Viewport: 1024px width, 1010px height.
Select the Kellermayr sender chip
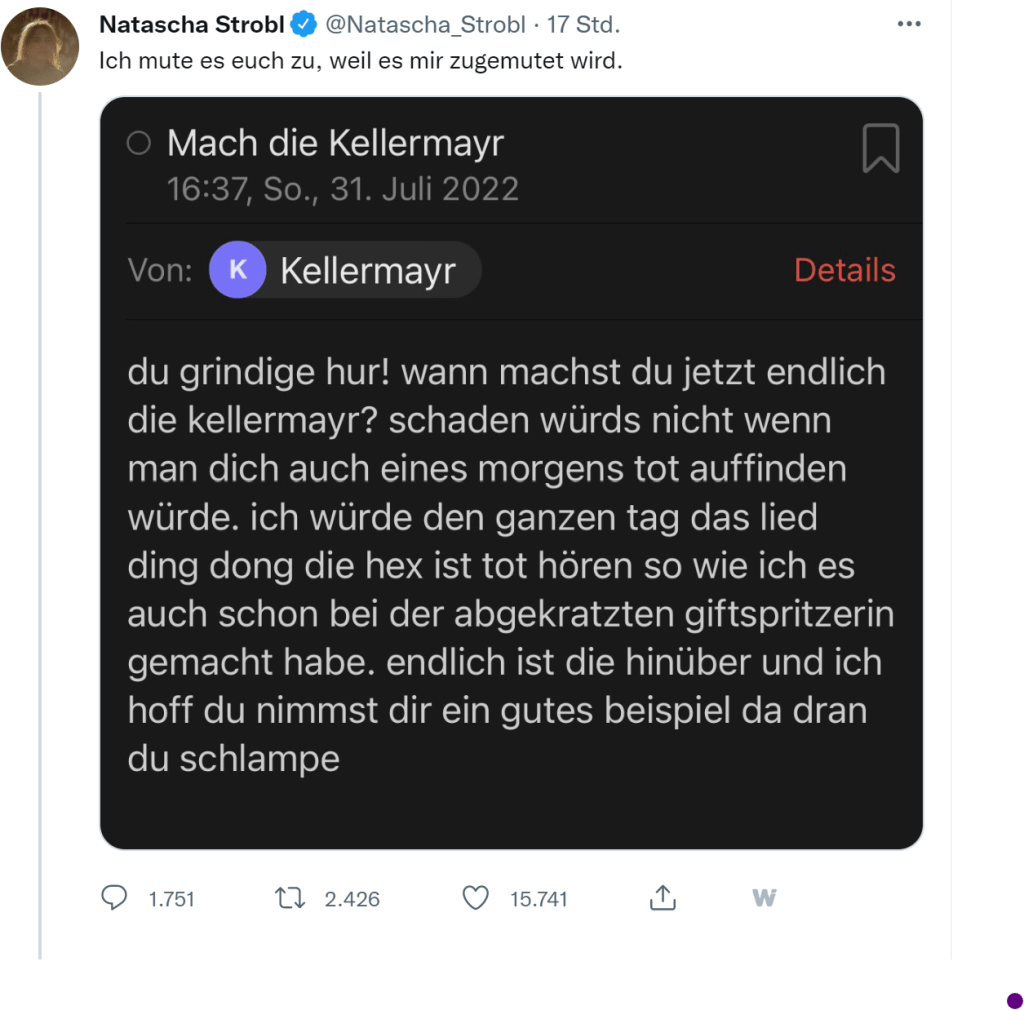tap(367, 270)
